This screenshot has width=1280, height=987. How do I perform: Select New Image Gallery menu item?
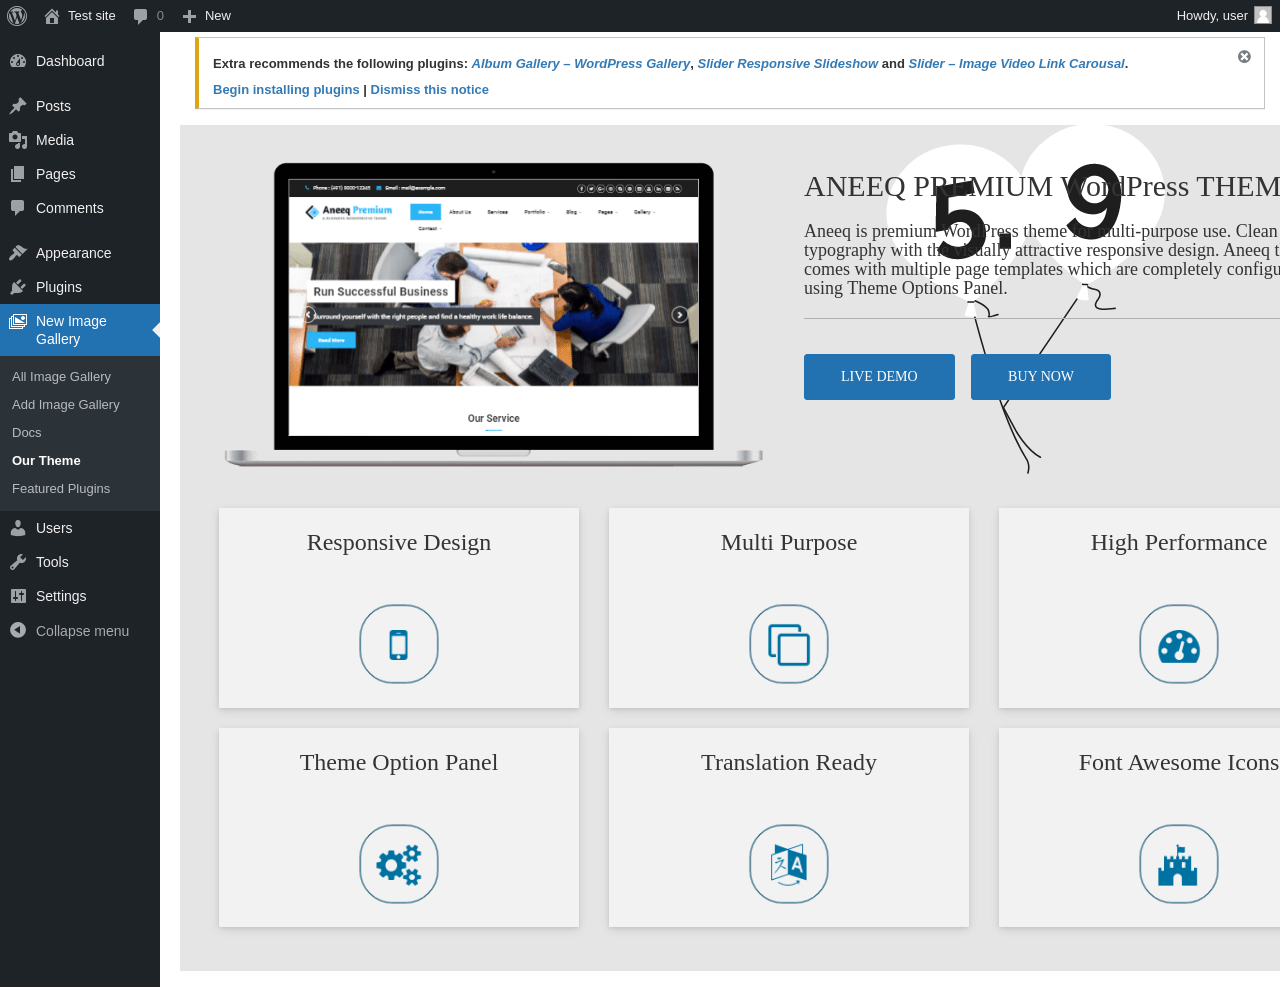80,330
